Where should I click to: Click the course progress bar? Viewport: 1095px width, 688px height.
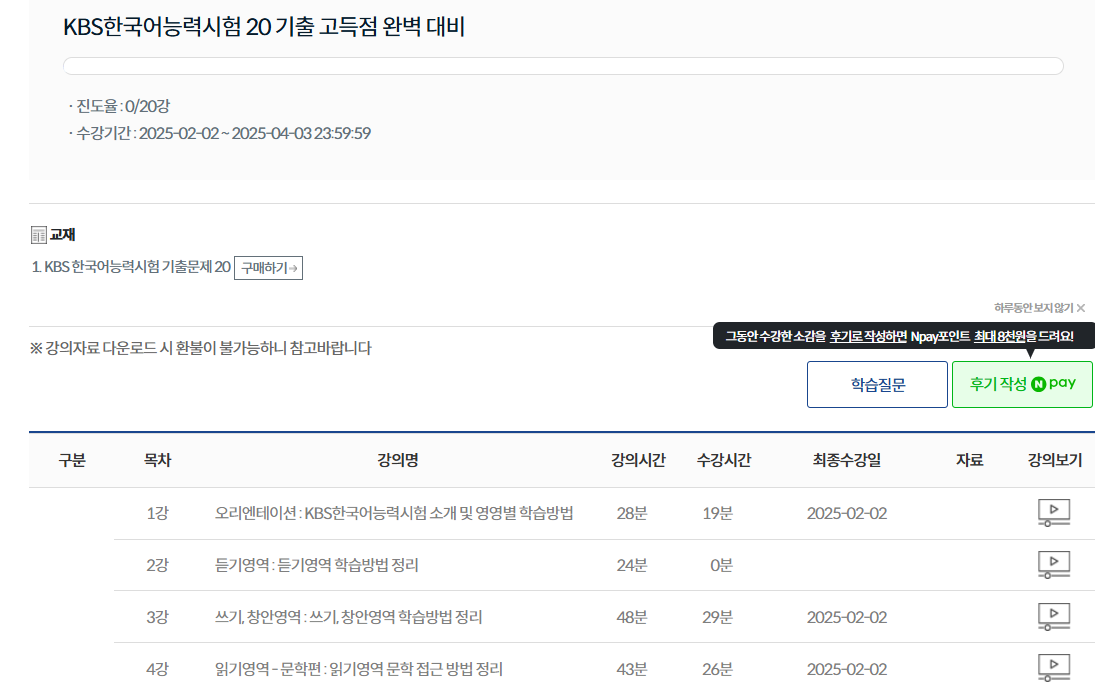point(563,66)
